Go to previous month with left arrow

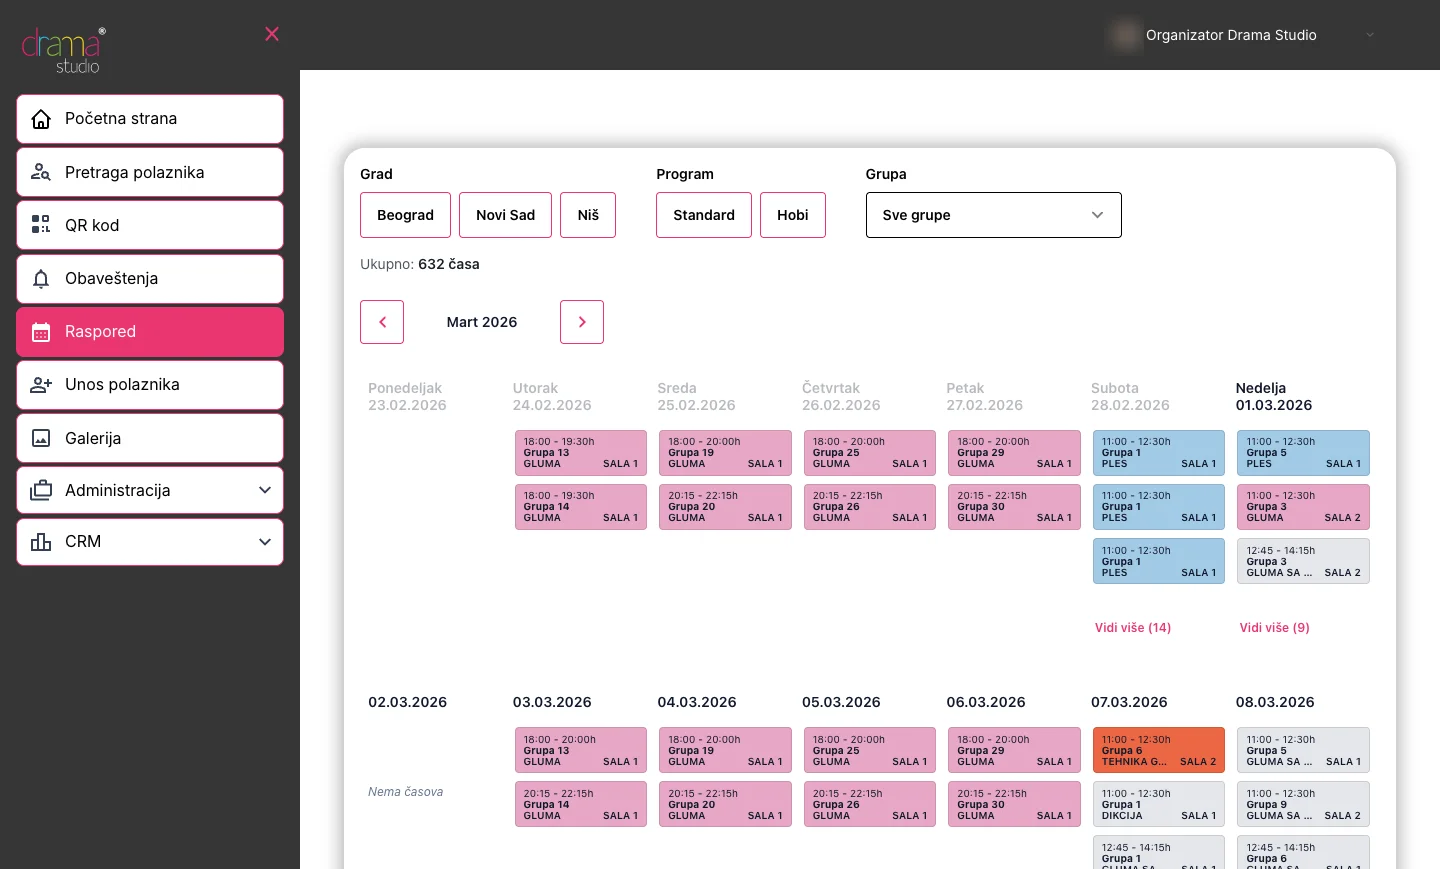pos(382,322)
